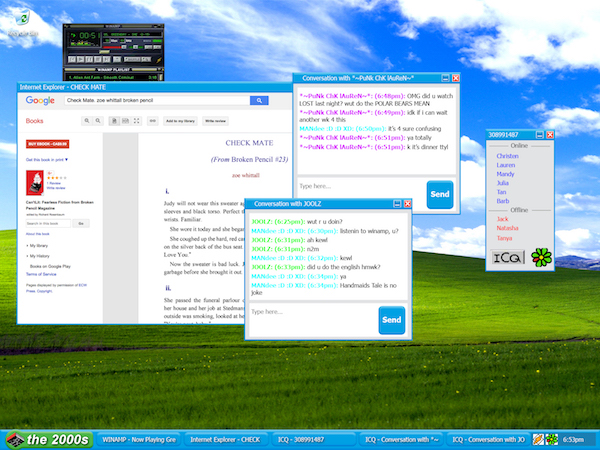Viewport: 600px width, 450px height.
Task: Toggle Winamp repeat button
Action: [x=146, y=59]
